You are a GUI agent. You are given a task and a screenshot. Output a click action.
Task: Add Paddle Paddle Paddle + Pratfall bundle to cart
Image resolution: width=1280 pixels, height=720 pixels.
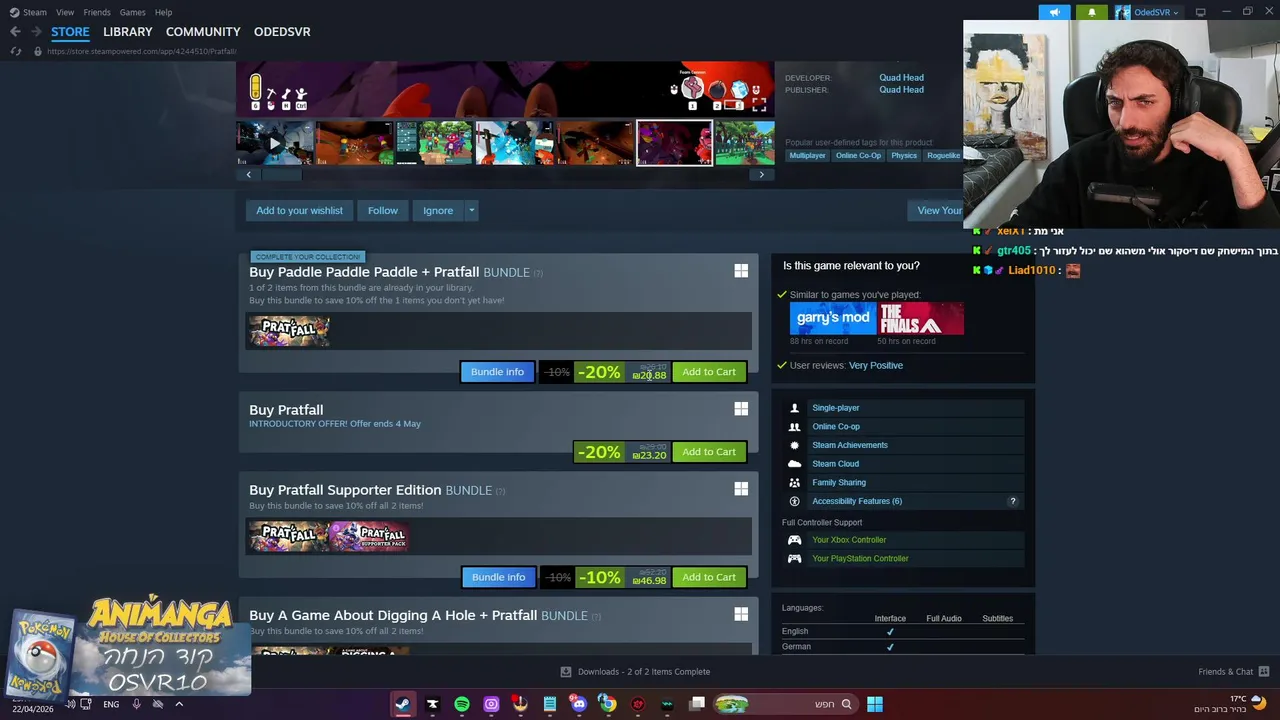[x=709, y=372]
